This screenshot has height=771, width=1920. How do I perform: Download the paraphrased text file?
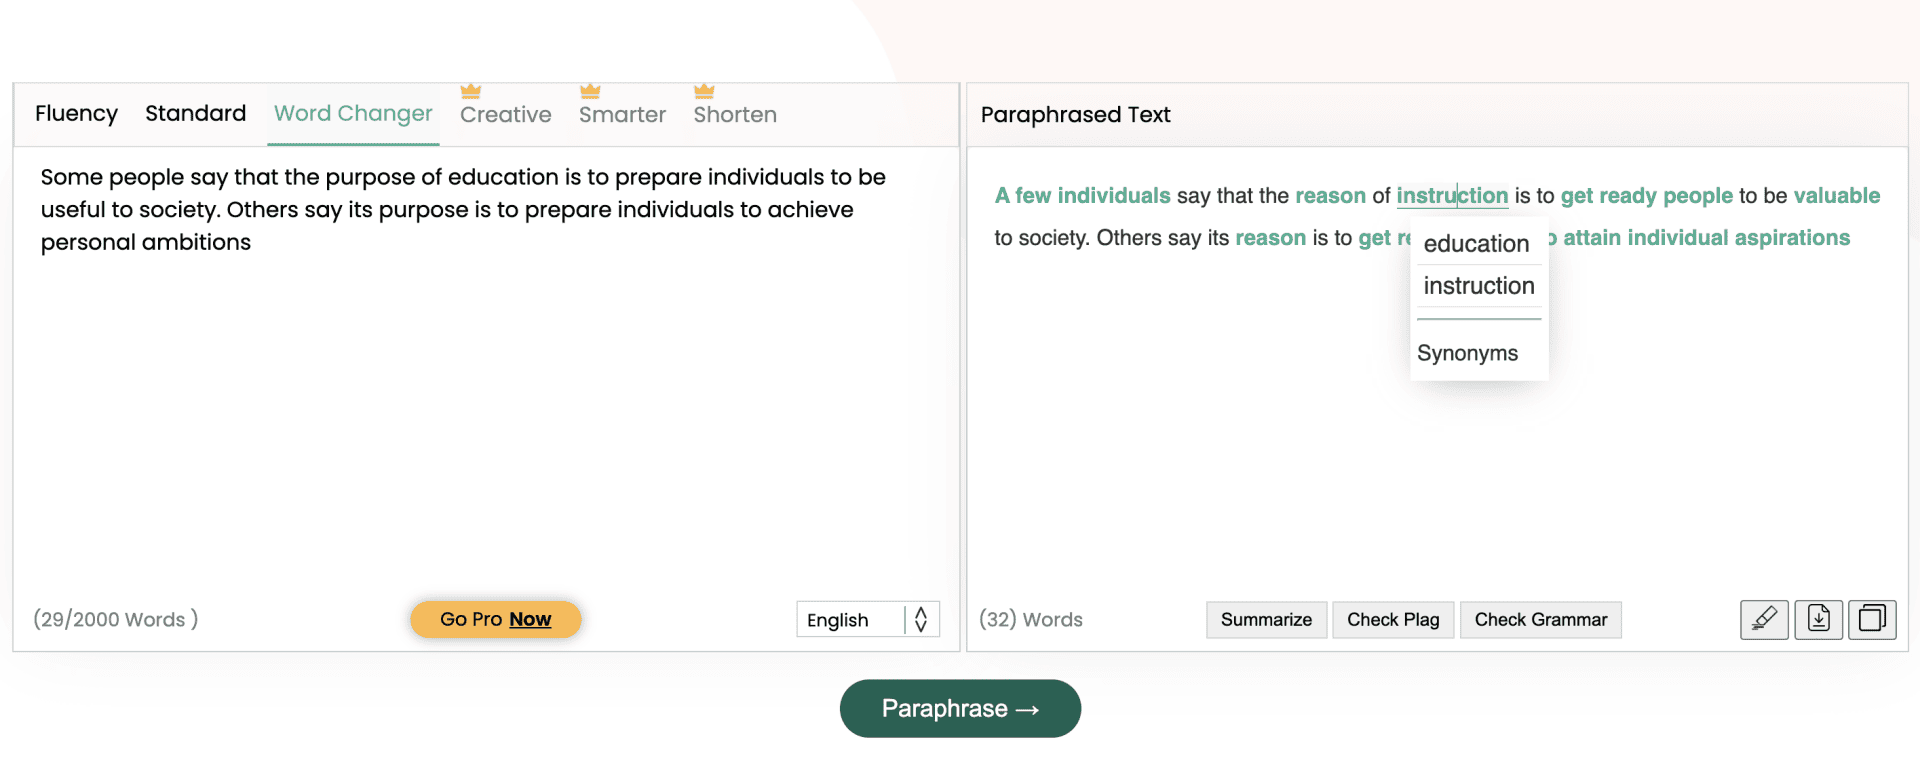[x=1818, y=619]
